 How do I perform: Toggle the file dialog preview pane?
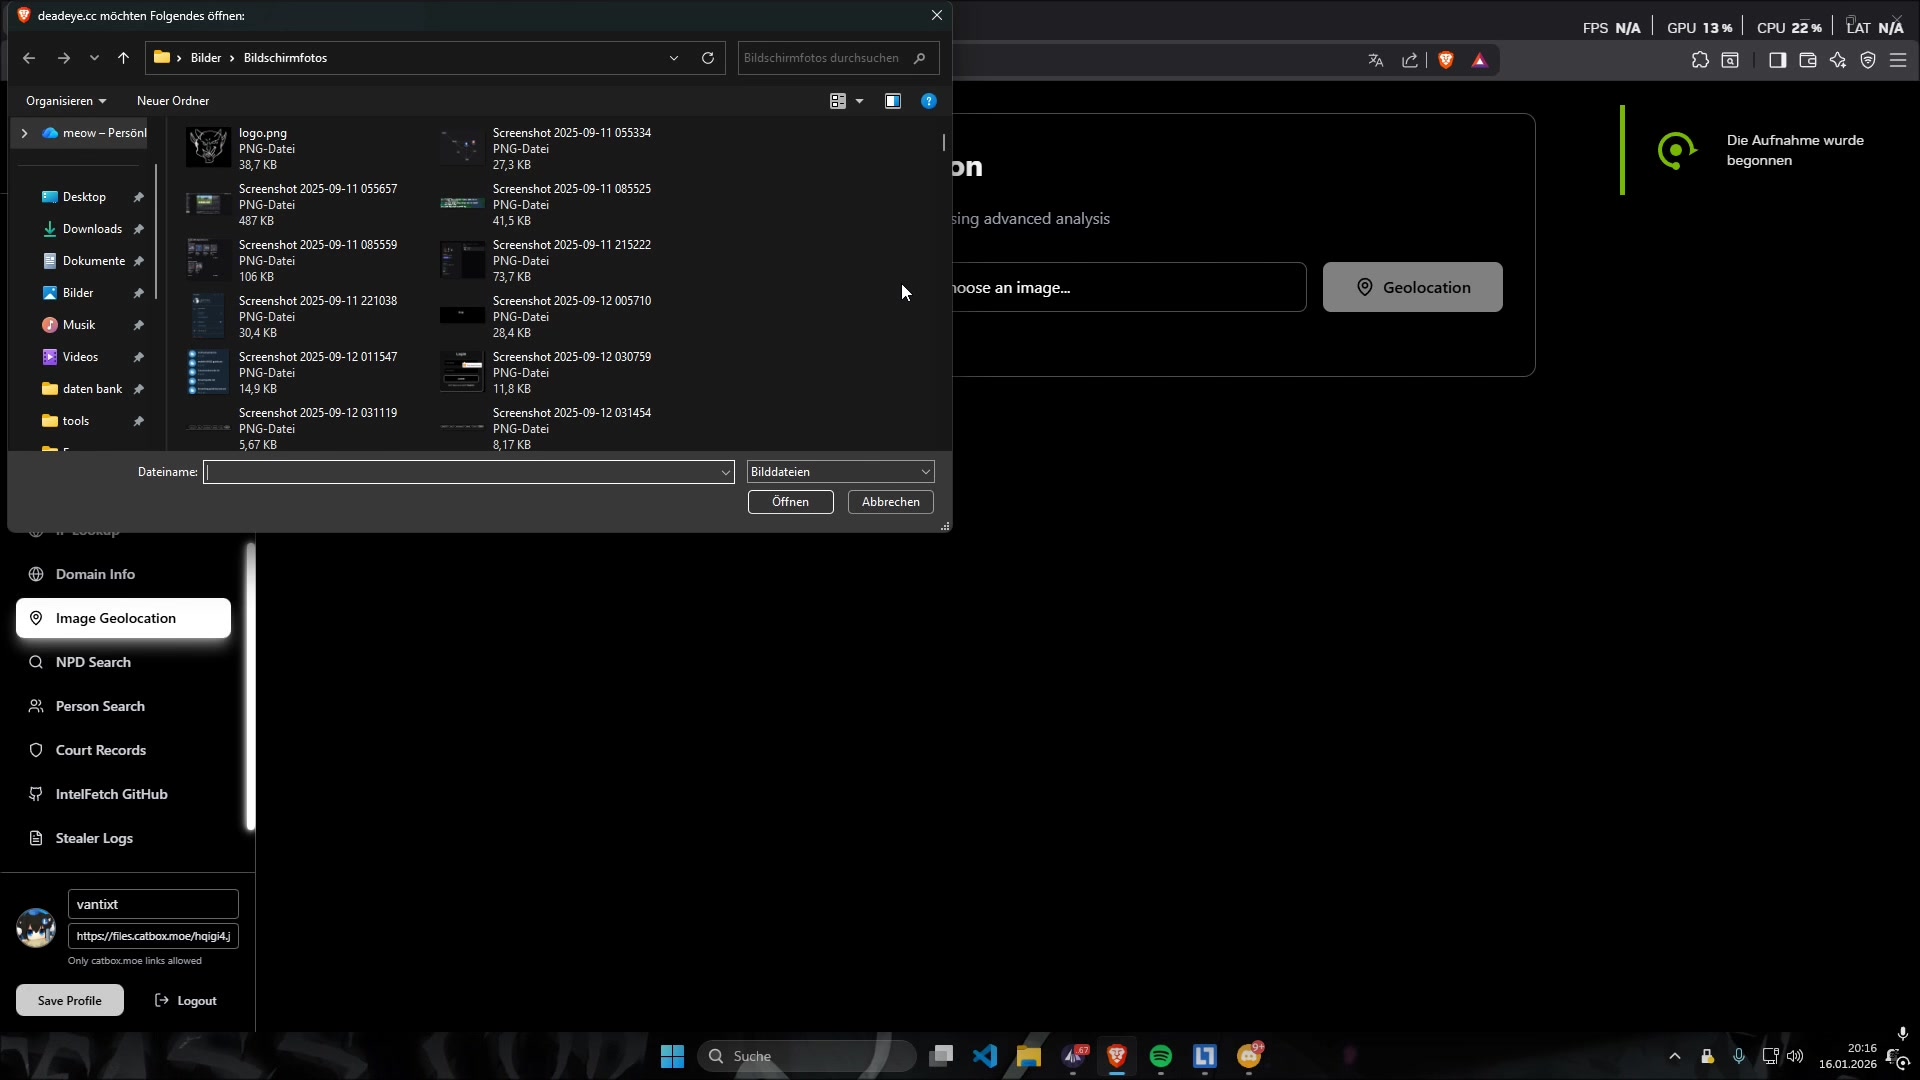point(893,101)
